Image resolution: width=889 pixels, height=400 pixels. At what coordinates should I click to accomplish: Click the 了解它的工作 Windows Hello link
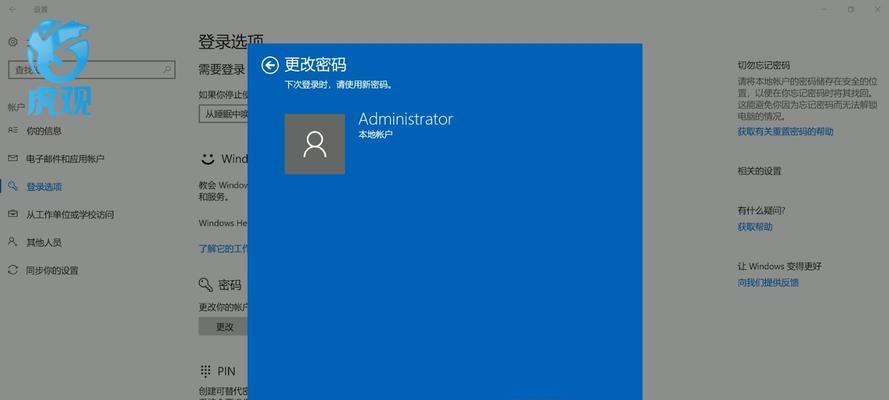tap(223, 248)
